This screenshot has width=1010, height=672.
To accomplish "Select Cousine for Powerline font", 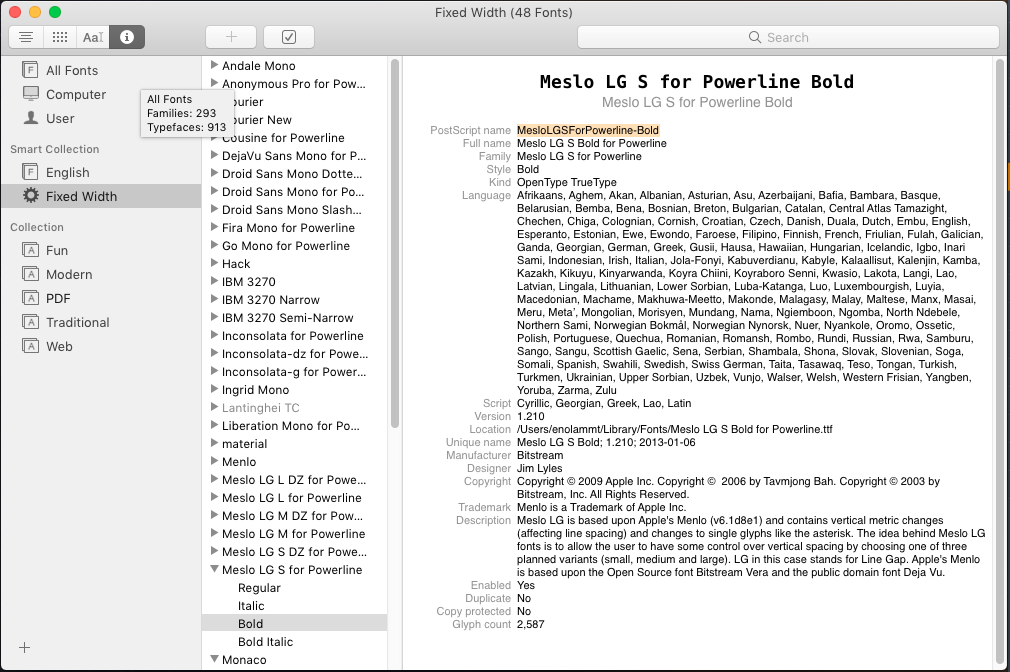I will tap(283, 138).
